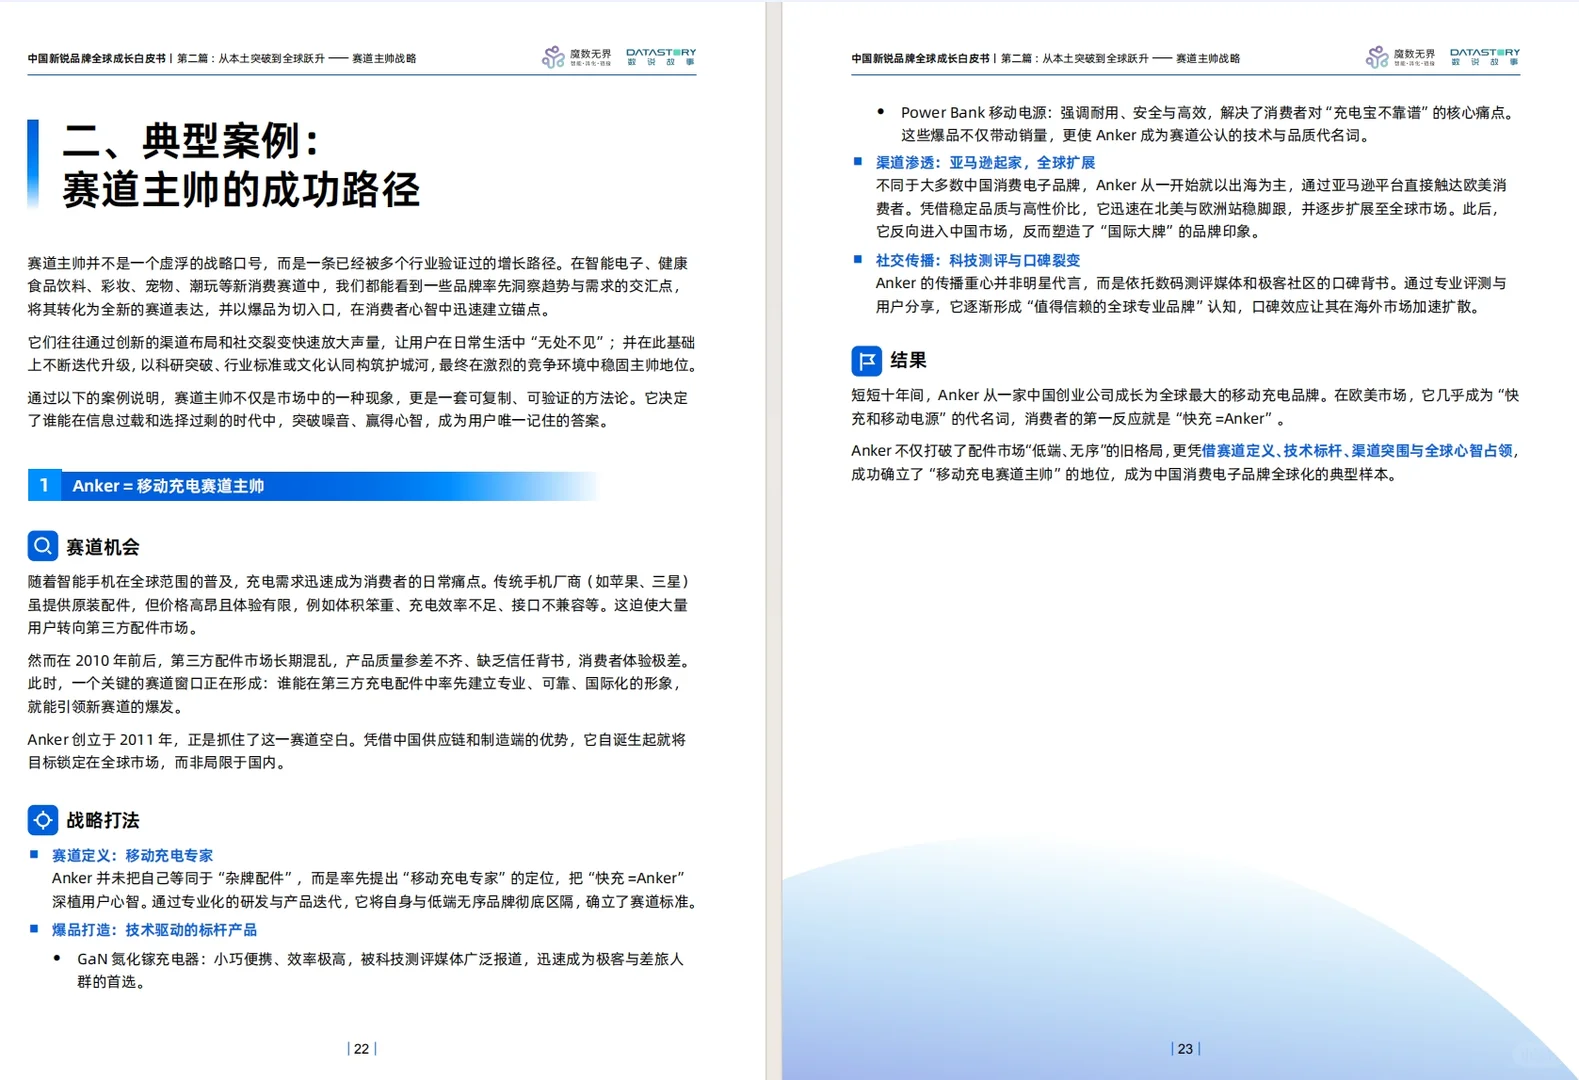The width and height of the screenshot is (1579, 1080).
Task: Click paragraph starting 通过以下的案例说明
Action: [x=358, y=409]
